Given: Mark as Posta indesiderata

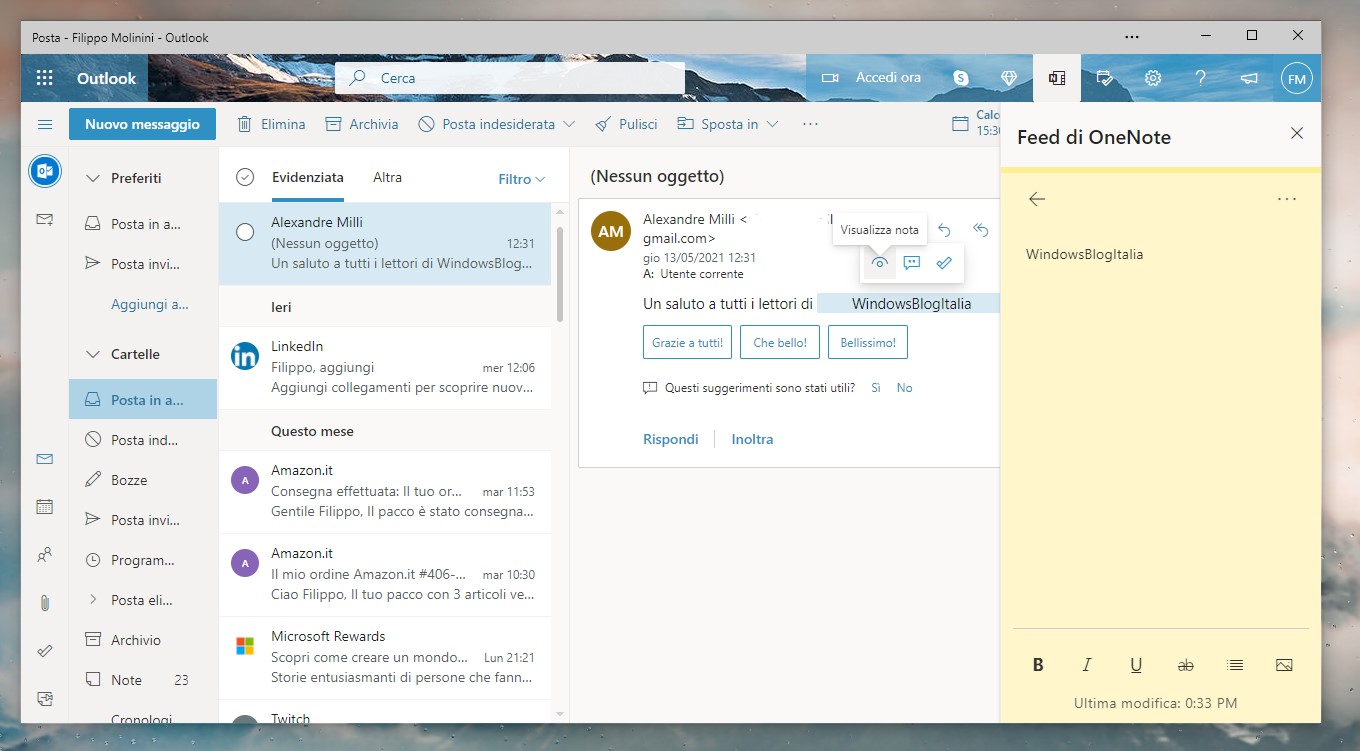Looking at the screenshot, I should pos(486,124).
